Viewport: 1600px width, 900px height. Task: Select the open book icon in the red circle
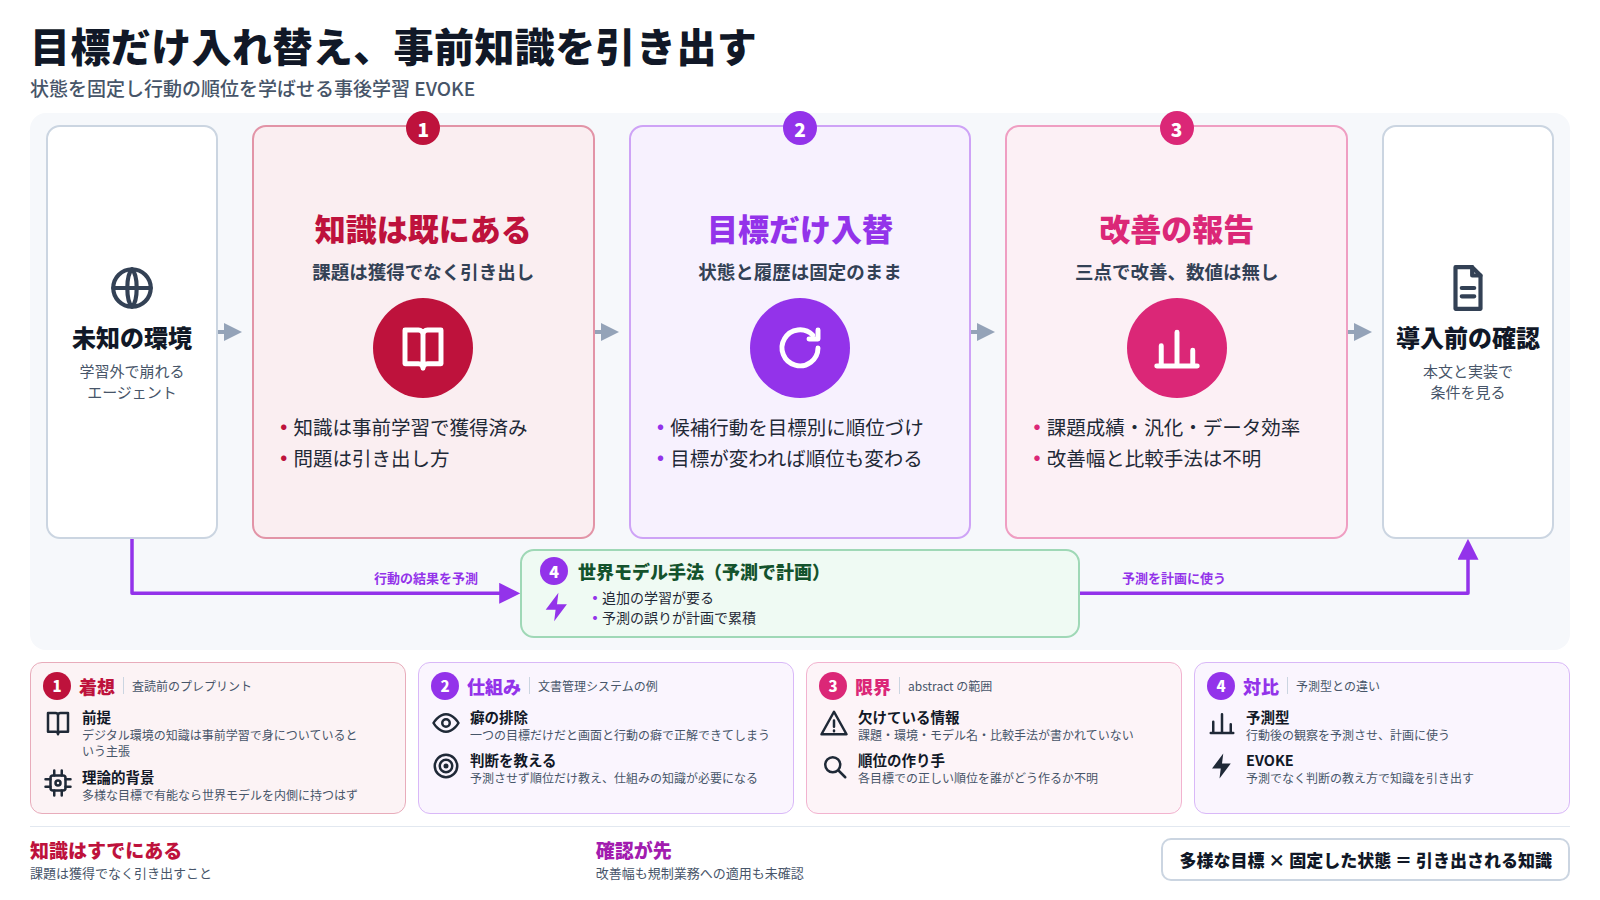423,348
